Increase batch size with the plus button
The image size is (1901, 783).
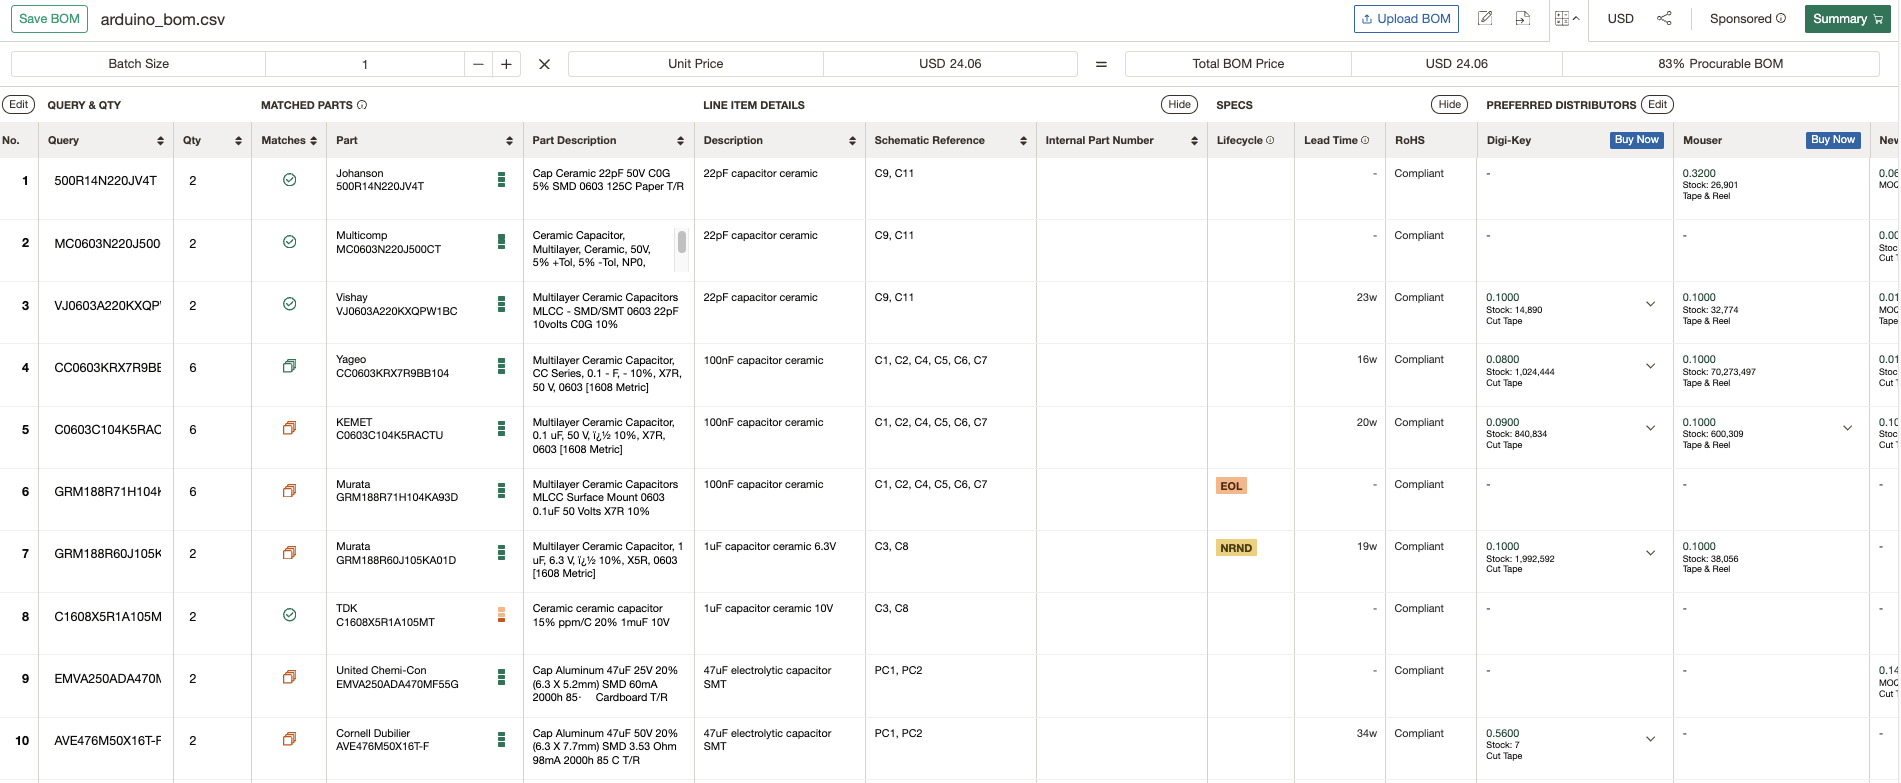(x=506, y=64)
